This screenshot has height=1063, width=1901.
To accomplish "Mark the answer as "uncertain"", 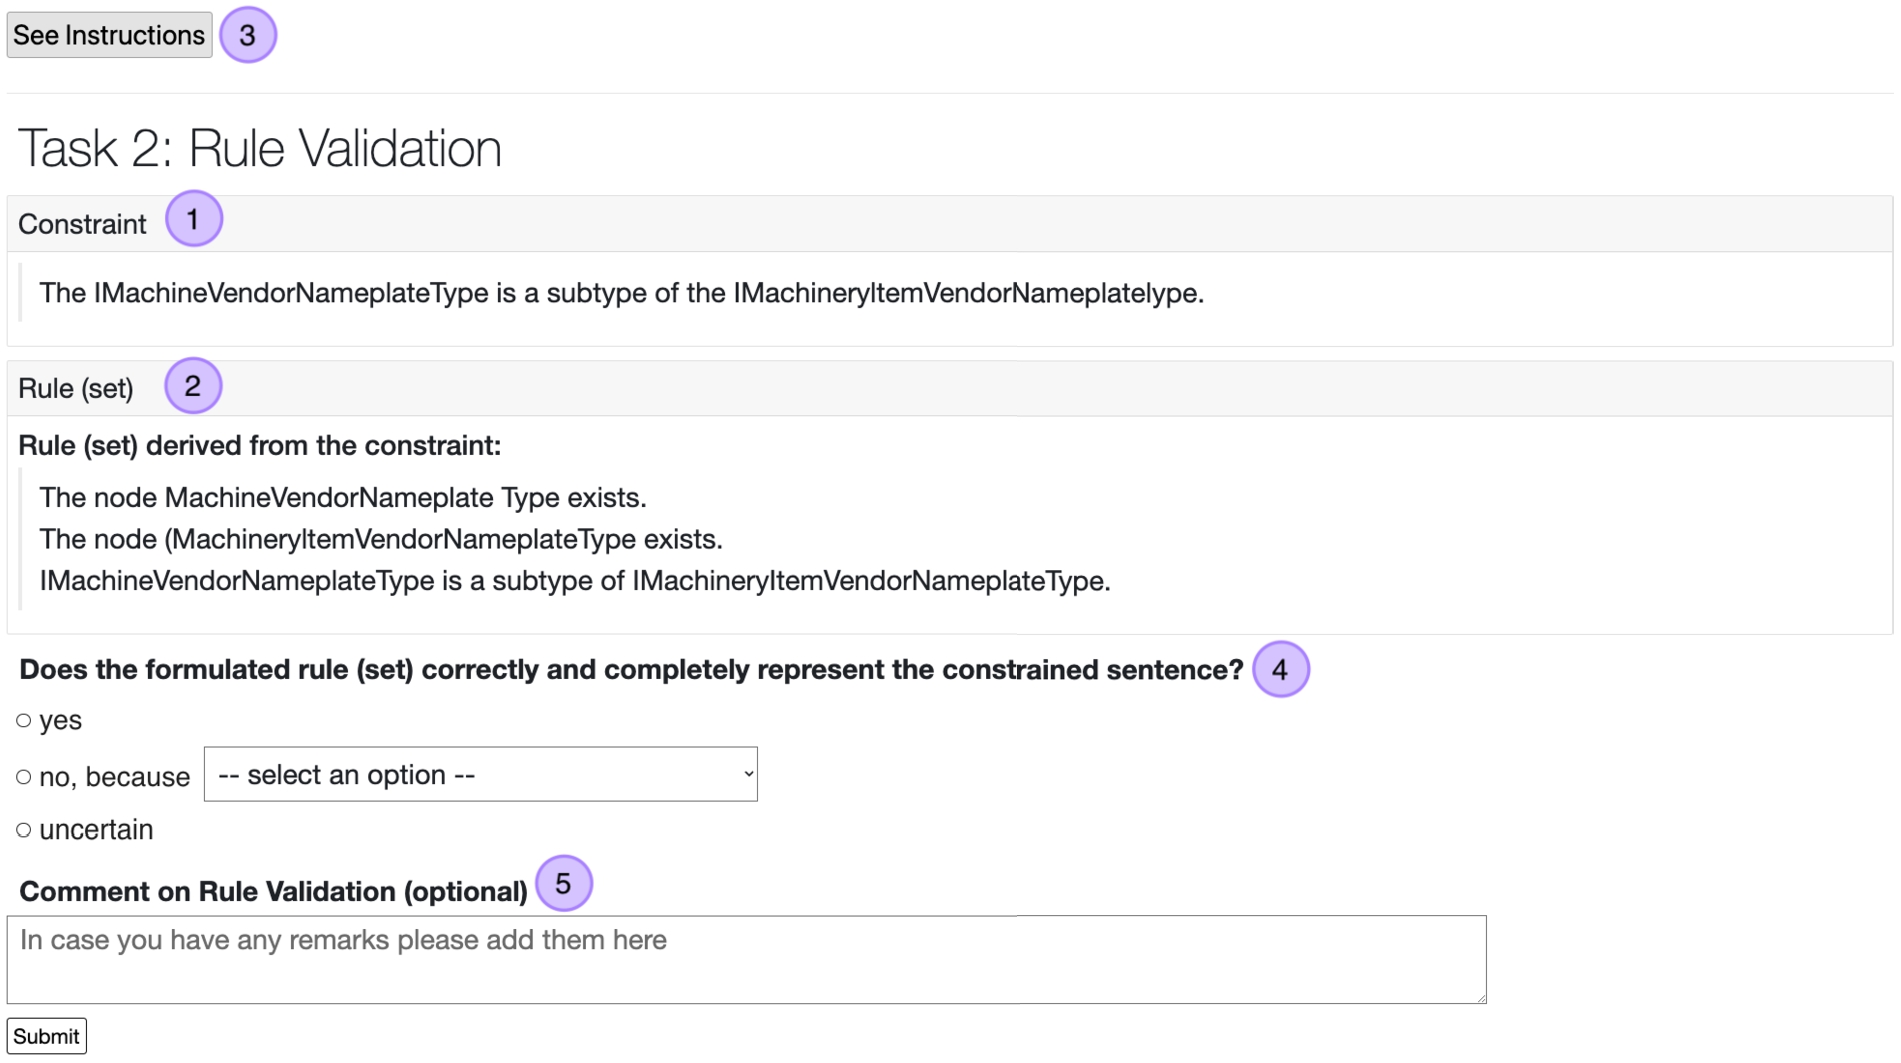I will tap(24, 830).
